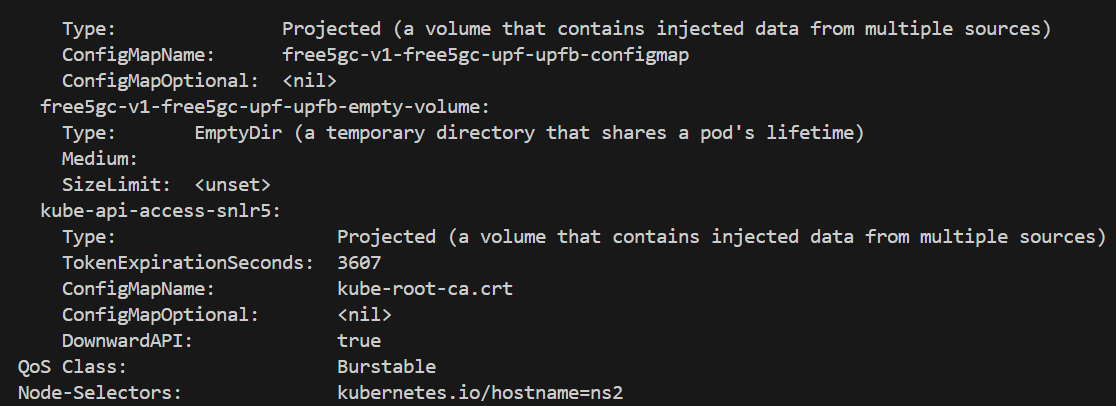The height and width of the screenshot is (406, 1116).
Task: Click the Projected text under kube-api-access-snlr5
Action: pos(386,237)
